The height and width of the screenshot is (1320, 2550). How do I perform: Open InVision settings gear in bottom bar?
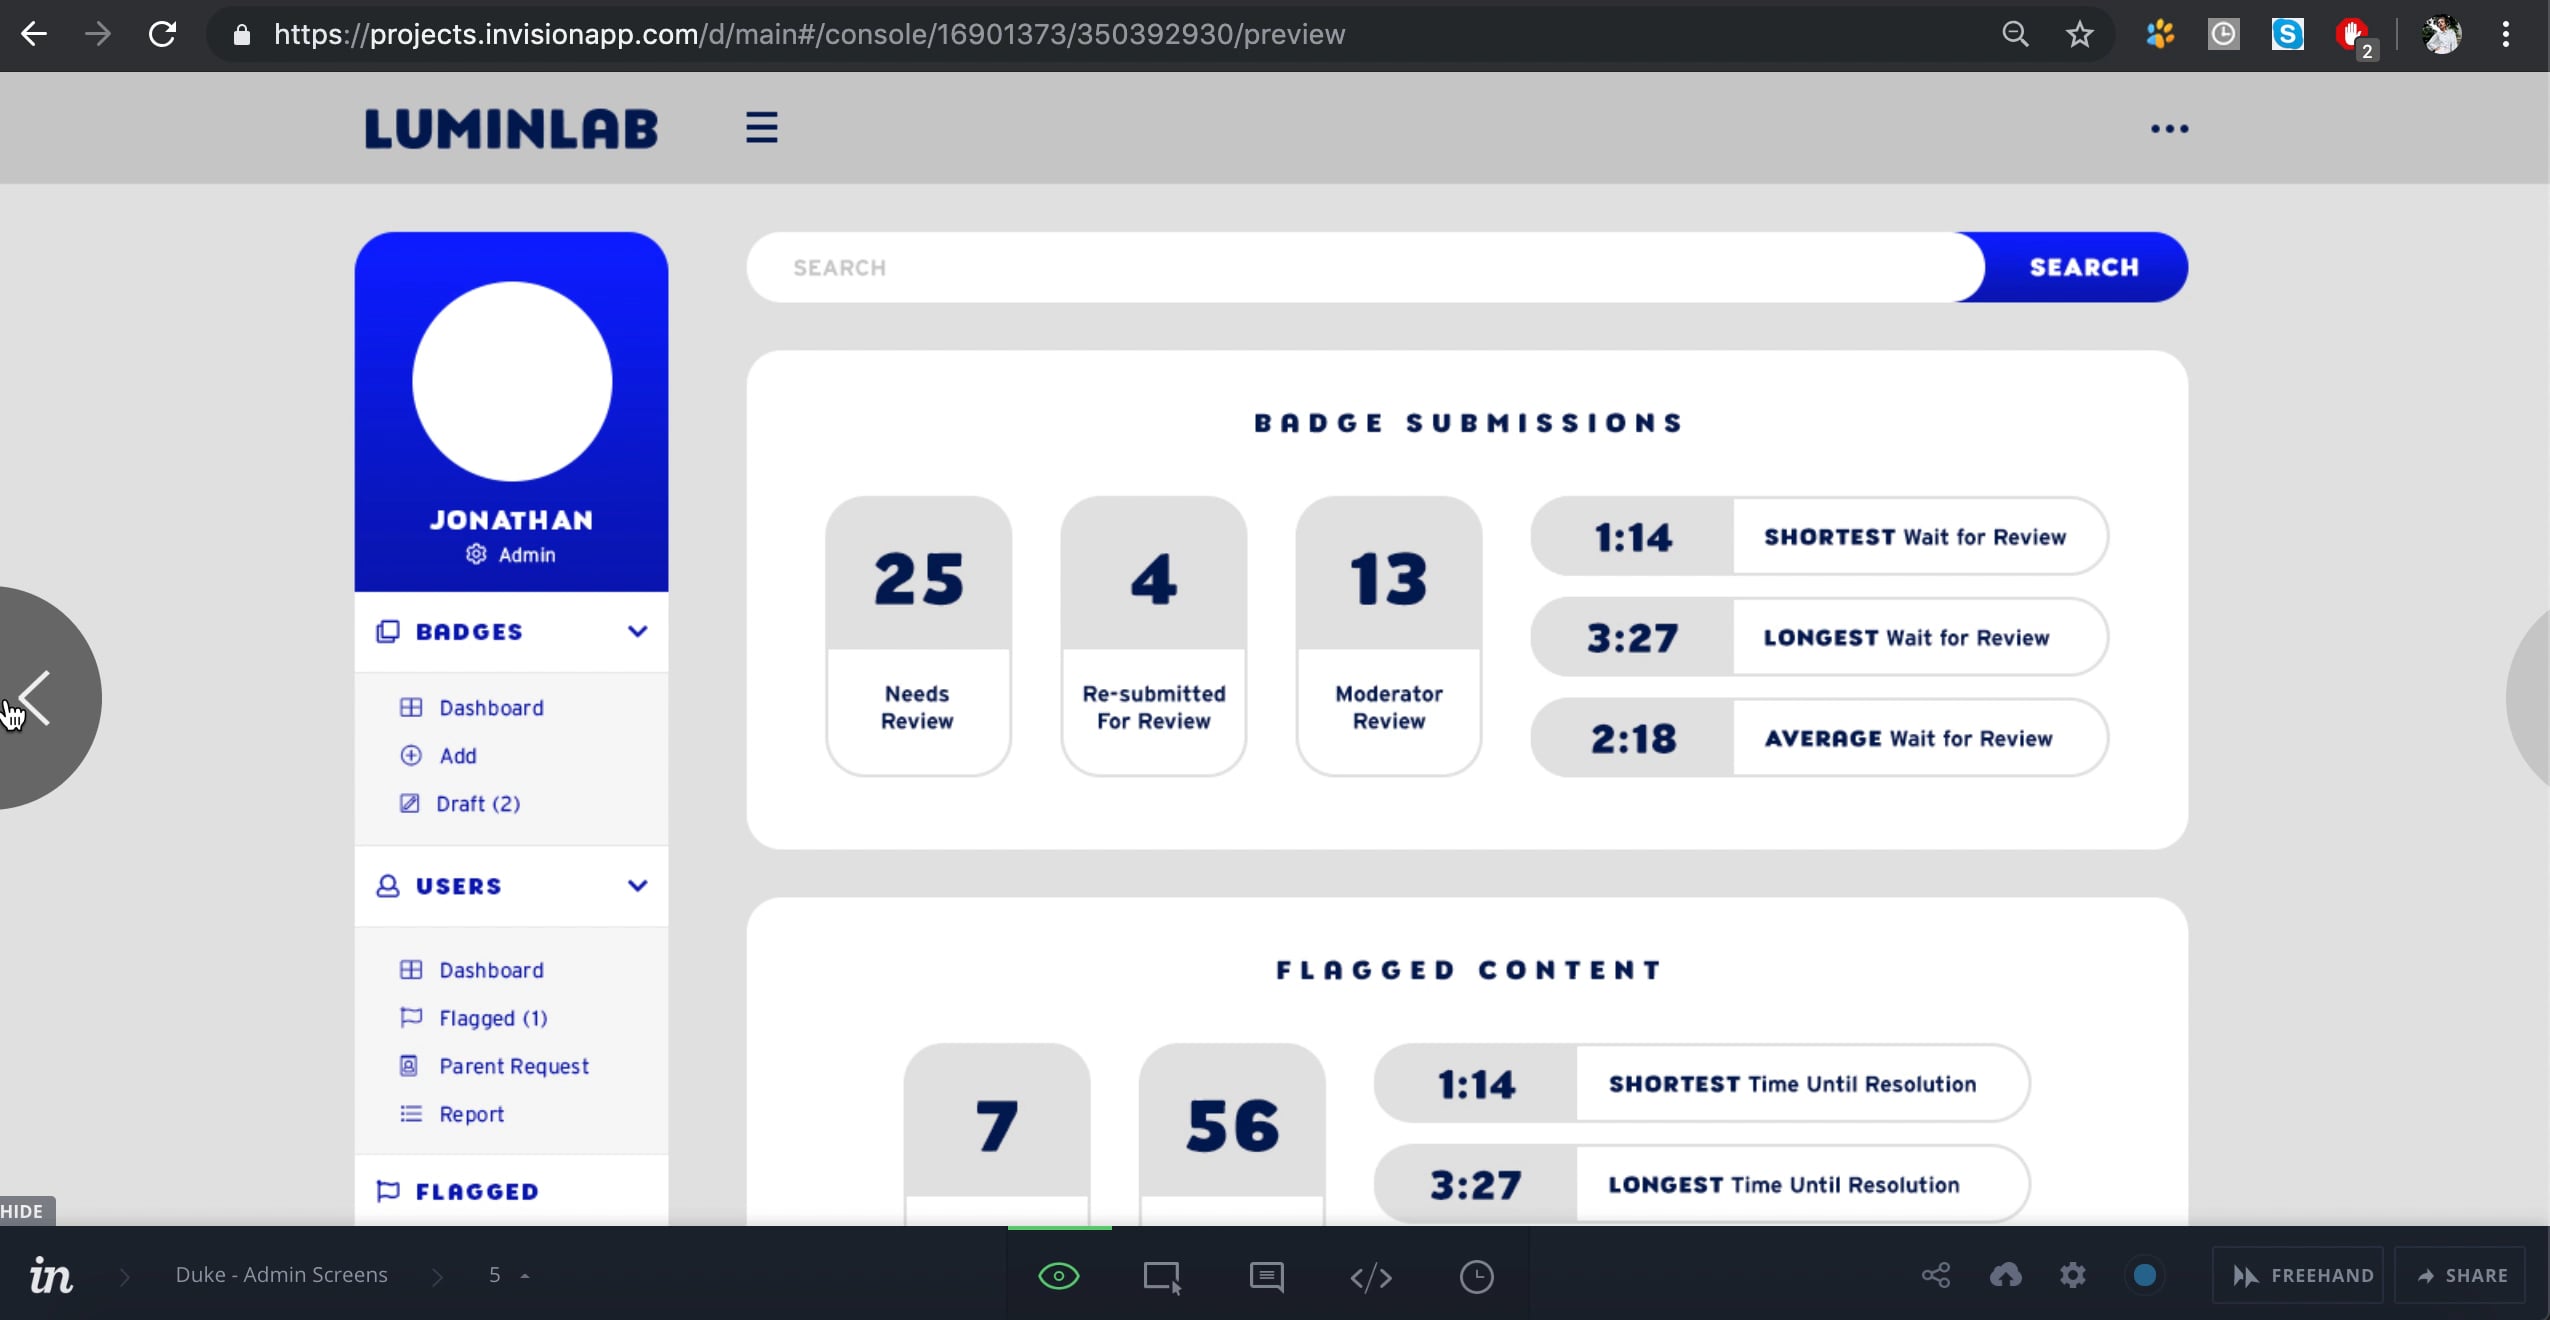(2073, 1275)
